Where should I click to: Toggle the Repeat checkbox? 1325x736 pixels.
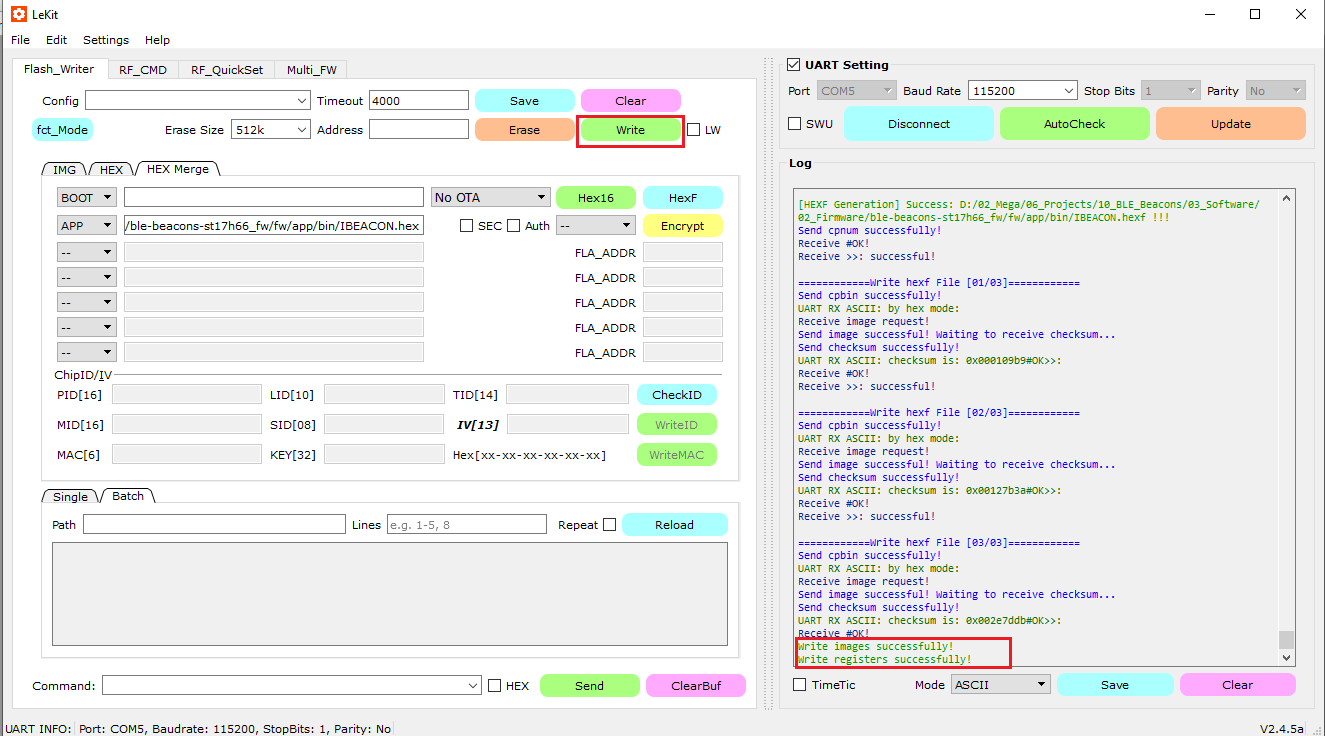609,525
